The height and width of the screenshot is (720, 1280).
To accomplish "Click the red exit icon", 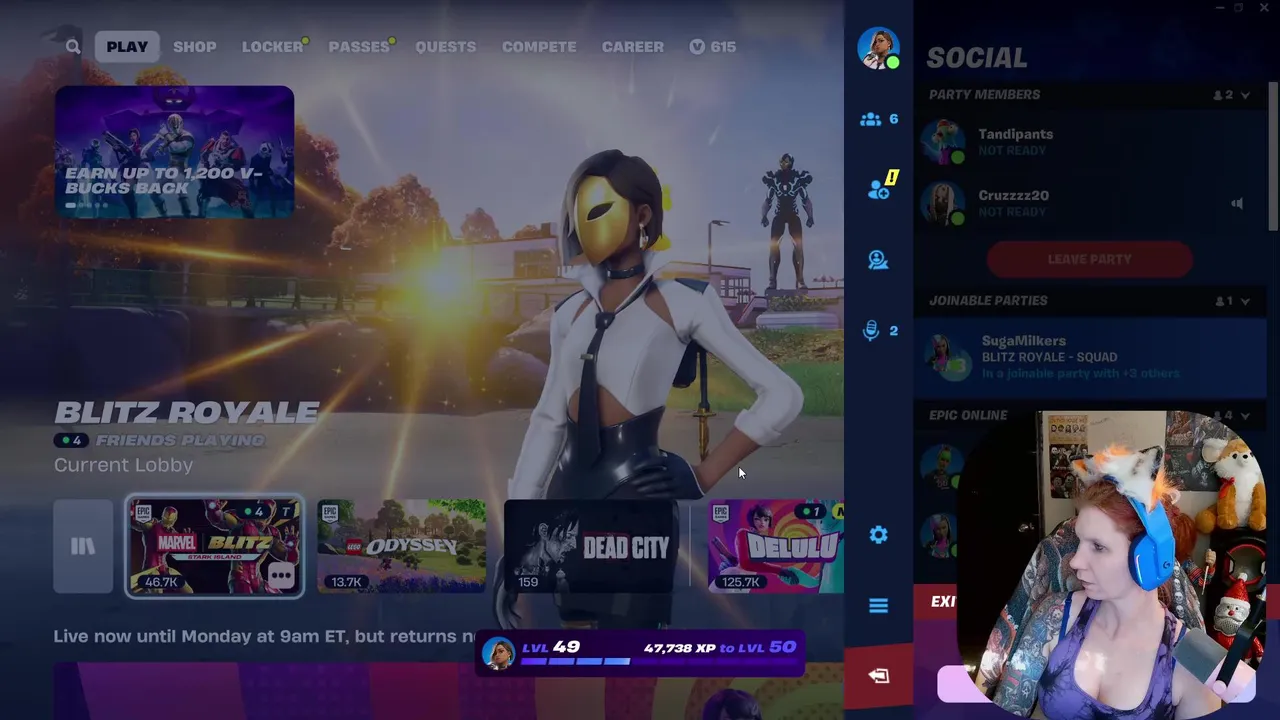I will [x=878, y=676].
